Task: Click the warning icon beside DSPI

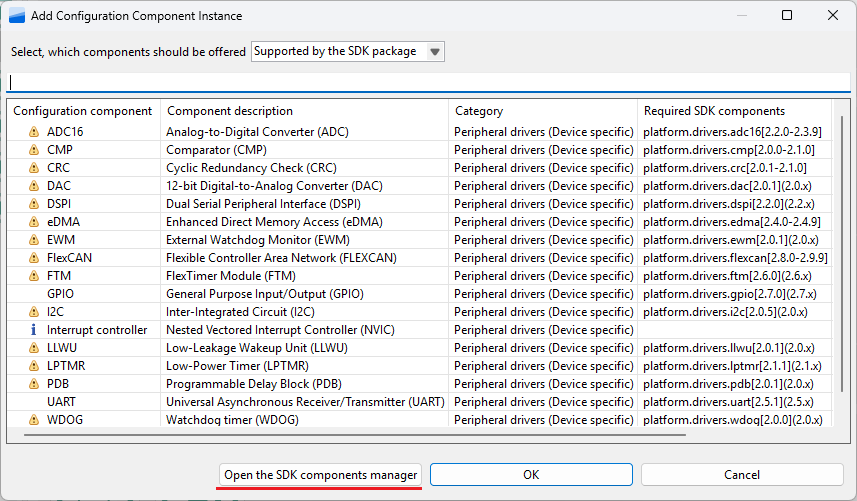Action: click(33, 204)
